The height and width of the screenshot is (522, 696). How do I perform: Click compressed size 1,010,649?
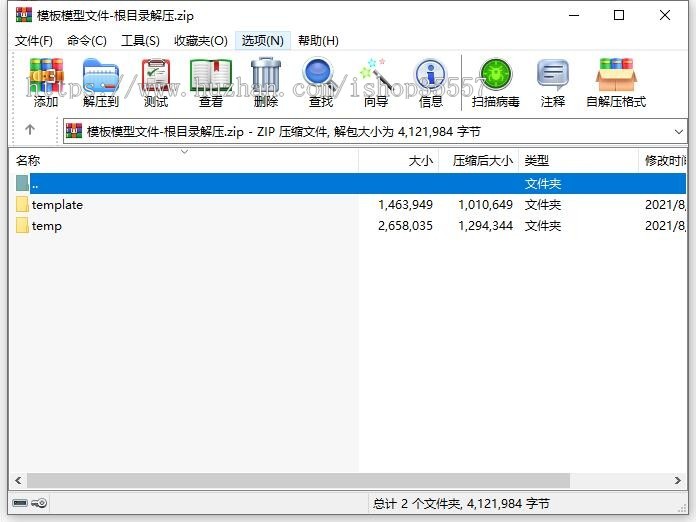click(486, 205)
